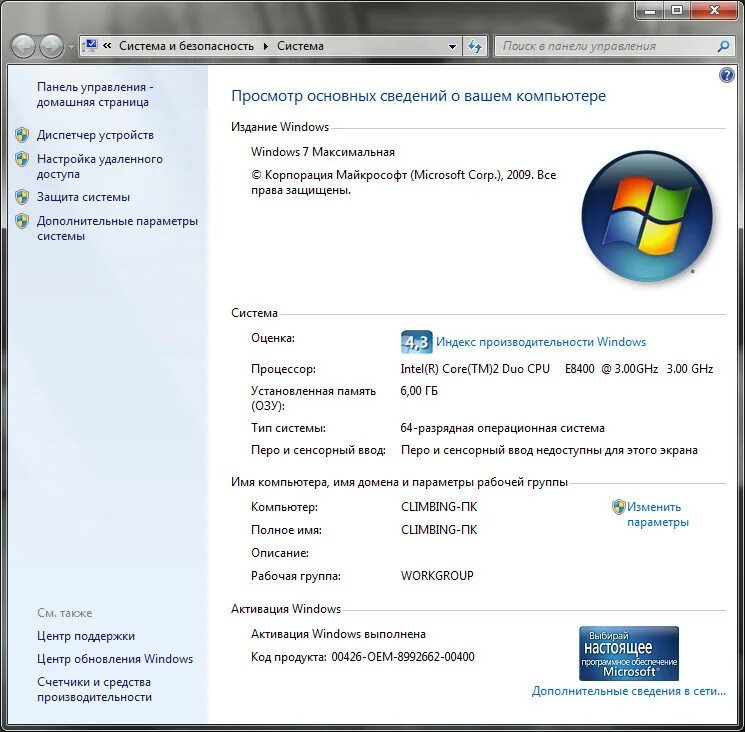Expand arrow after 'Система и безопасность'
Image resolution: width=745 pixels, height=732 pixels.
[x=266, y=46]
